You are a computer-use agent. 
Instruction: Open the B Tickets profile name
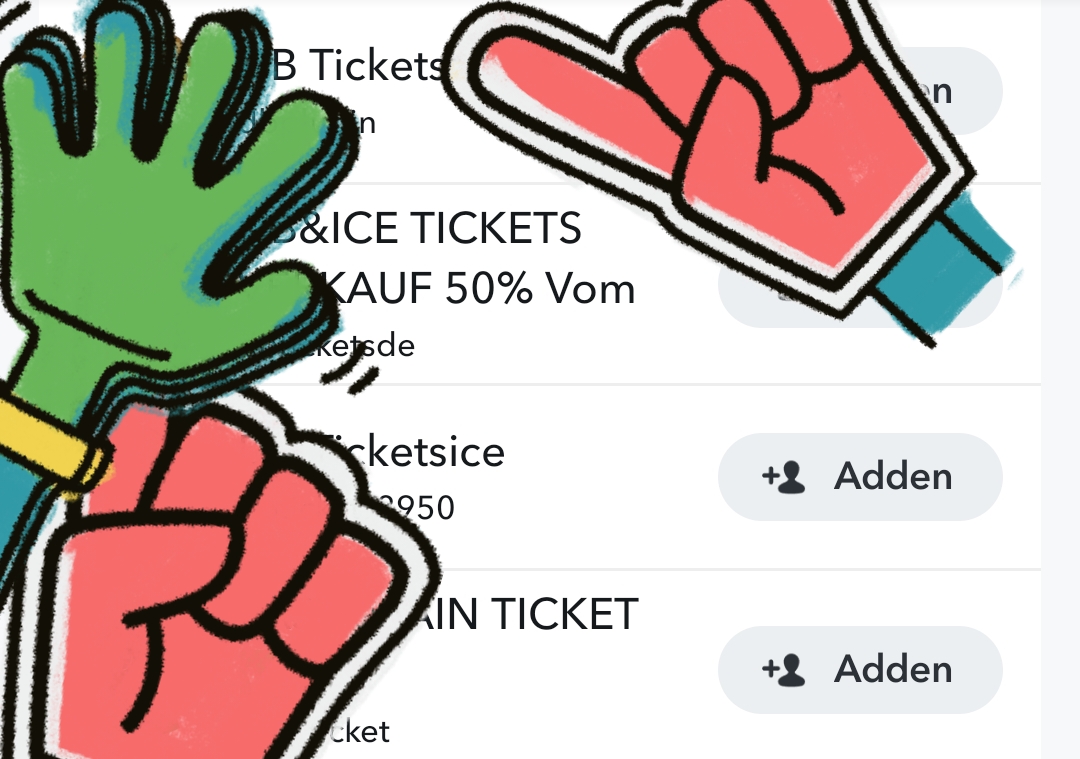tap(358, 66)
